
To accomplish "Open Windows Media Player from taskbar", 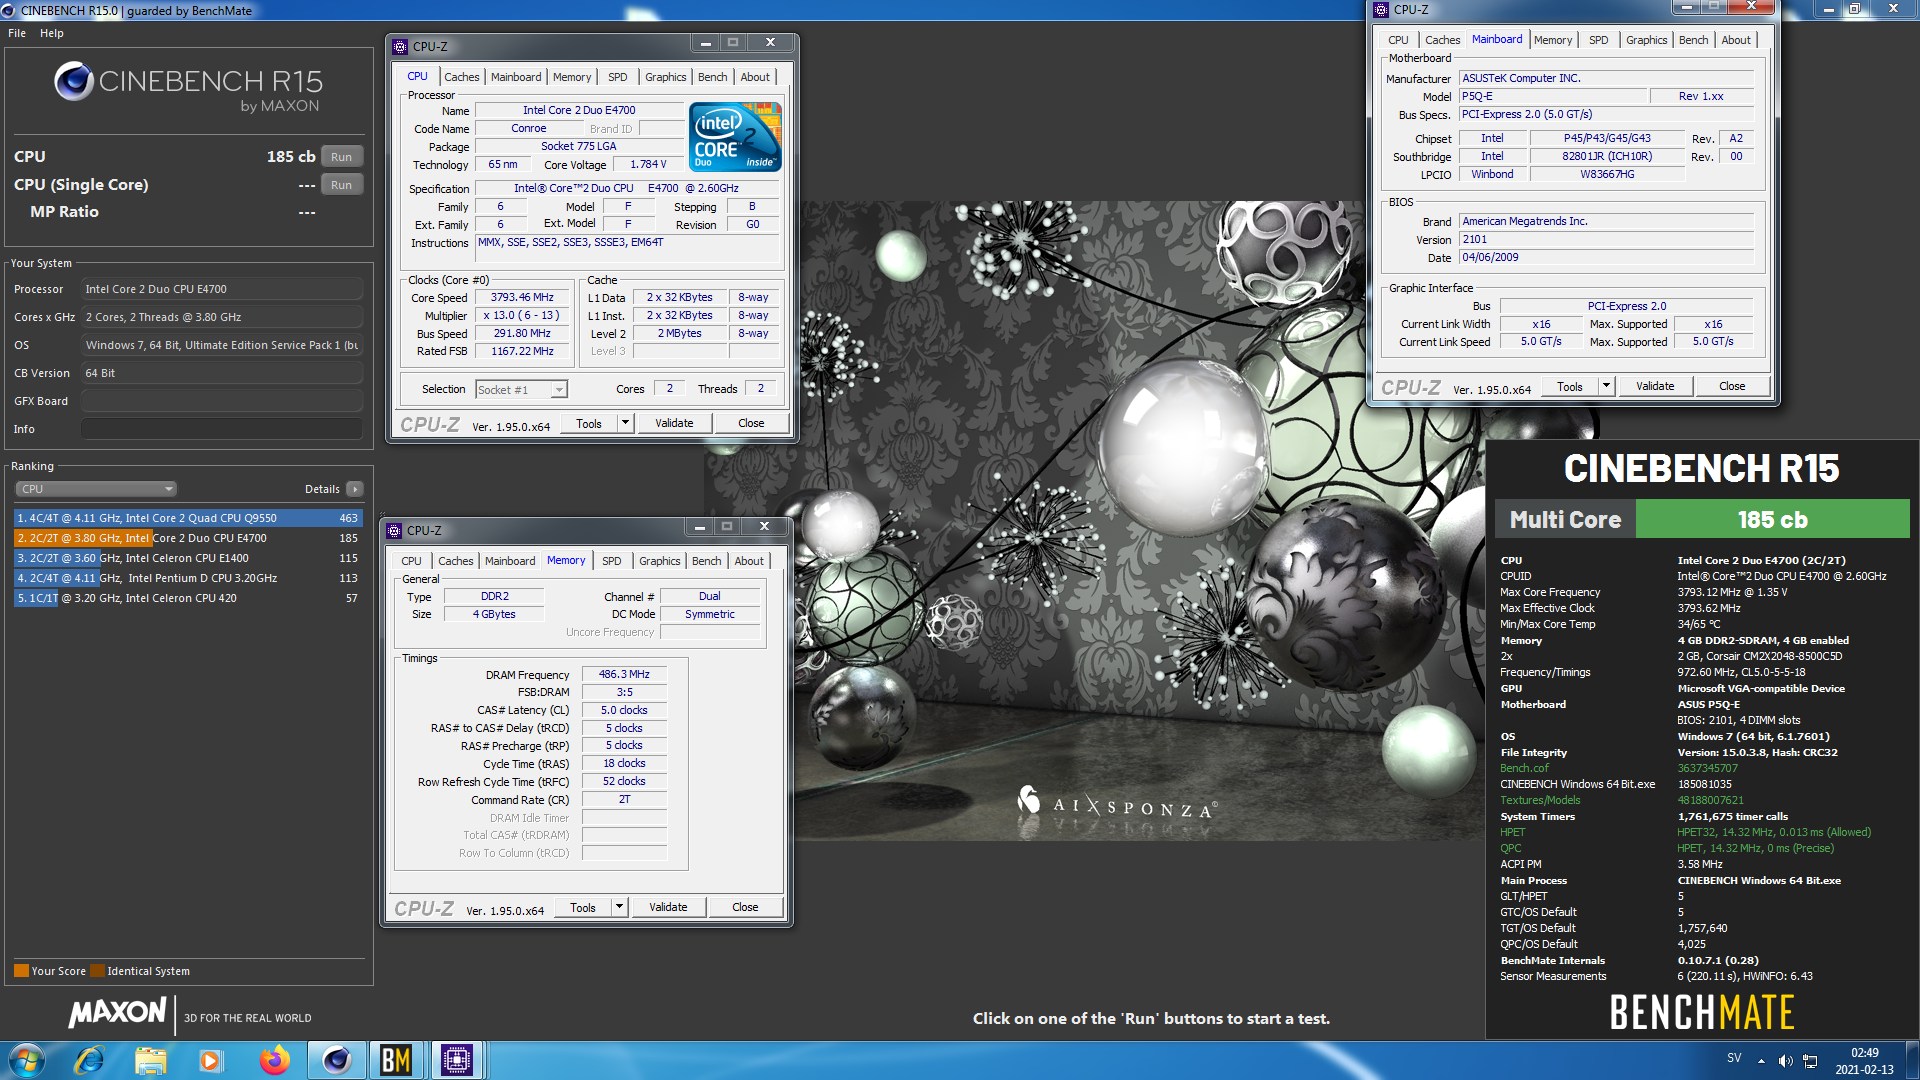I will [210, 1060].
